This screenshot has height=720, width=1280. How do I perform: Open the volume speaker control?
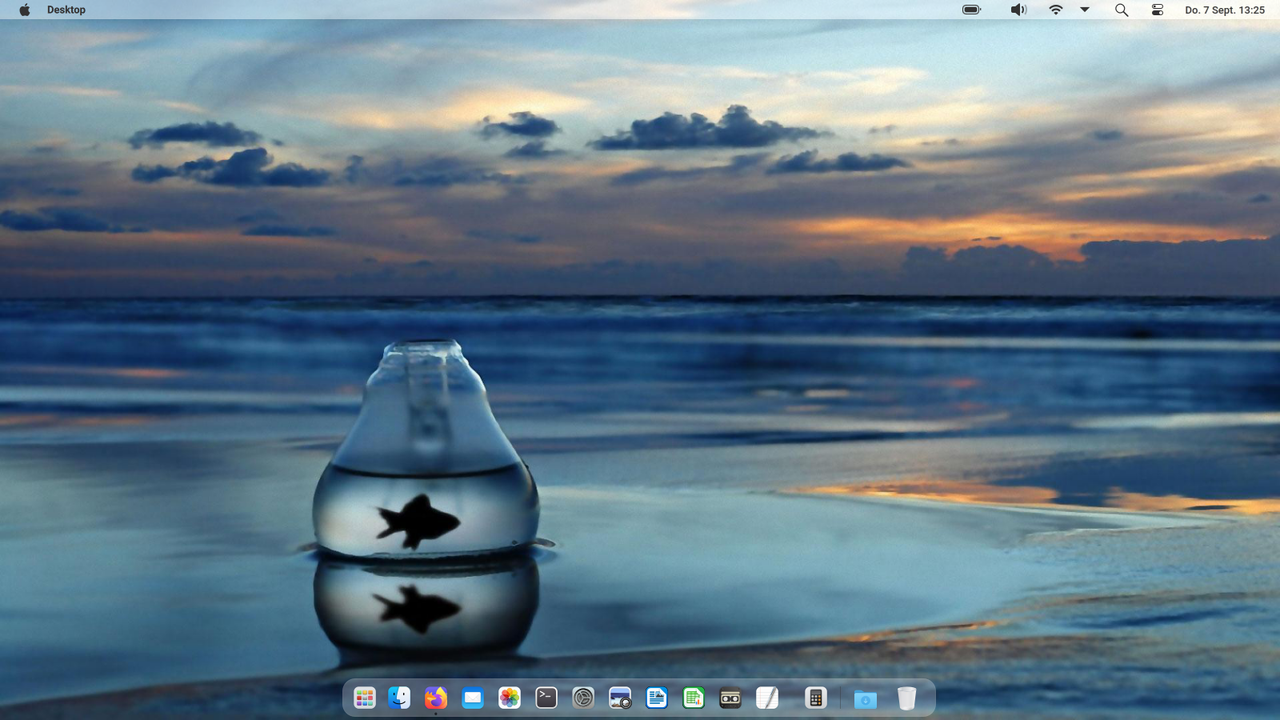pyautogui.click(x=1018, y=9)
